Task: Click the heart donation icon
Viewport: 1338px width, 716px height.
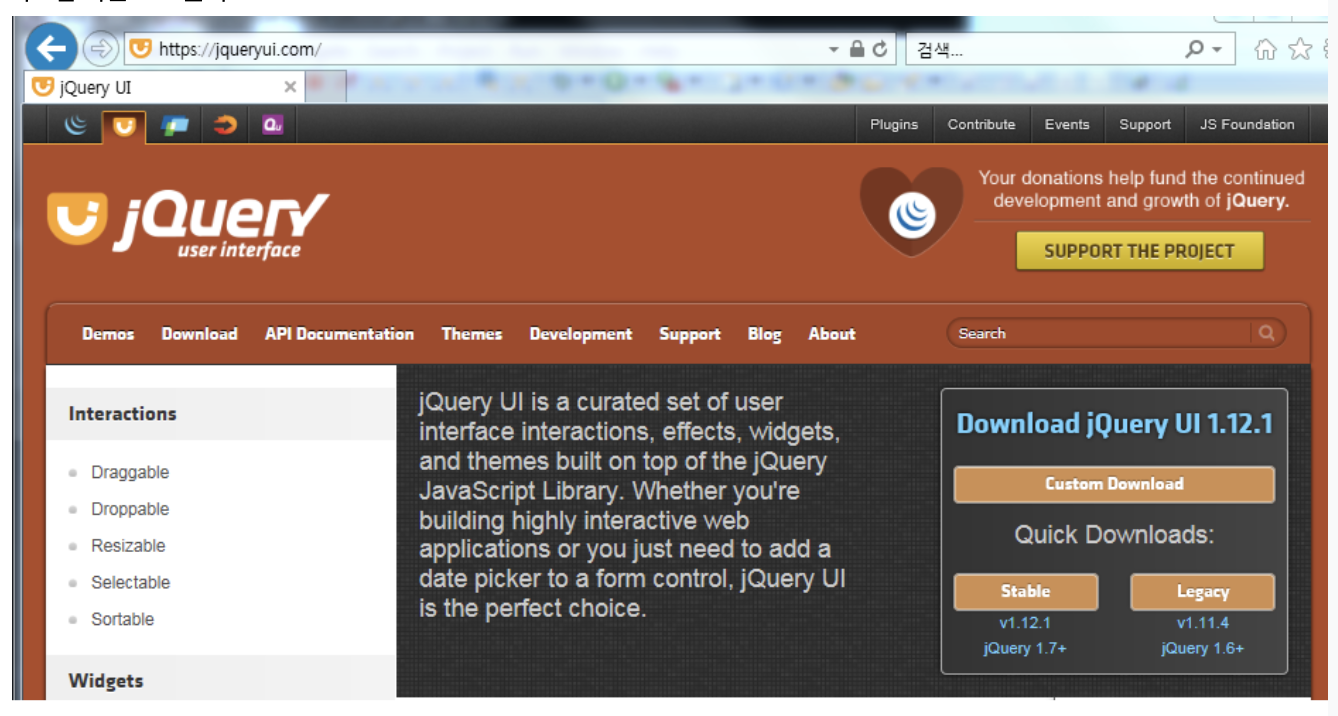Action: (x=911, y=210)
